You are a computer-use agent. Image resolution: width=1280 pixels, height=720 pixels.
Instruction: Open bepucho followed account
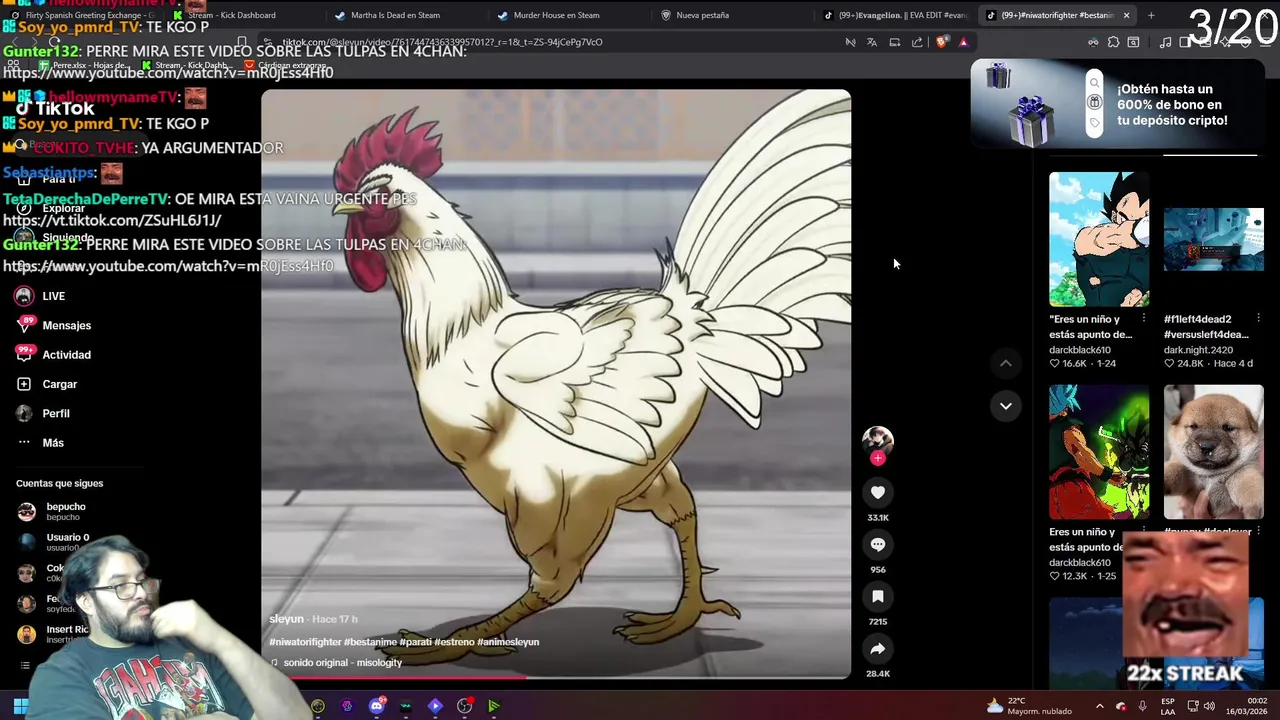click(66, 512)
